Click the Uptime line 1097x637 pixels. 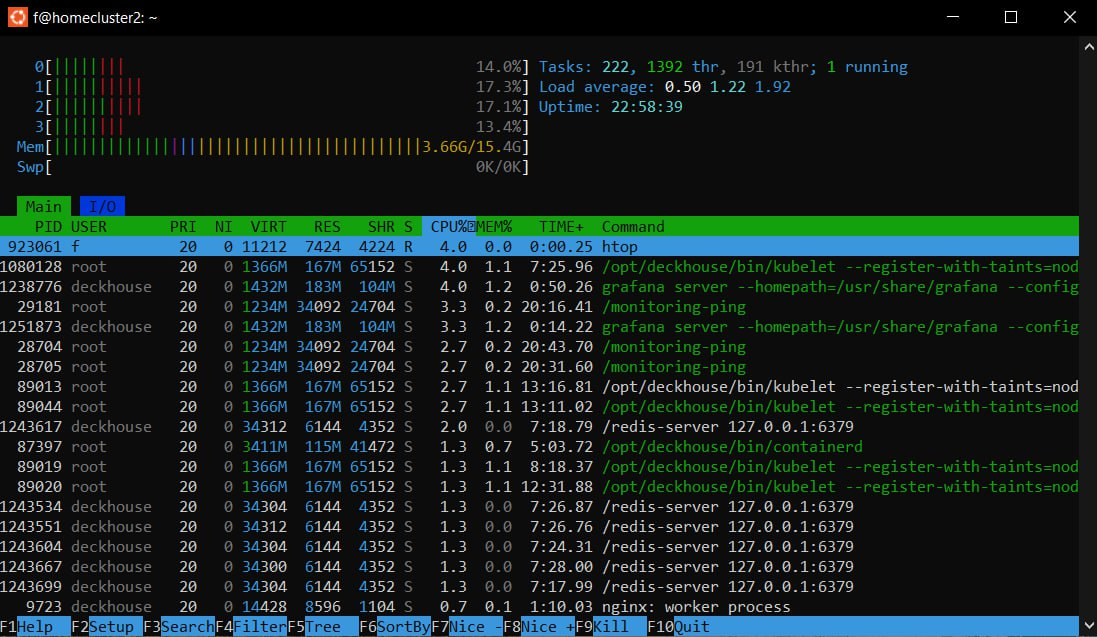point(611,107)
